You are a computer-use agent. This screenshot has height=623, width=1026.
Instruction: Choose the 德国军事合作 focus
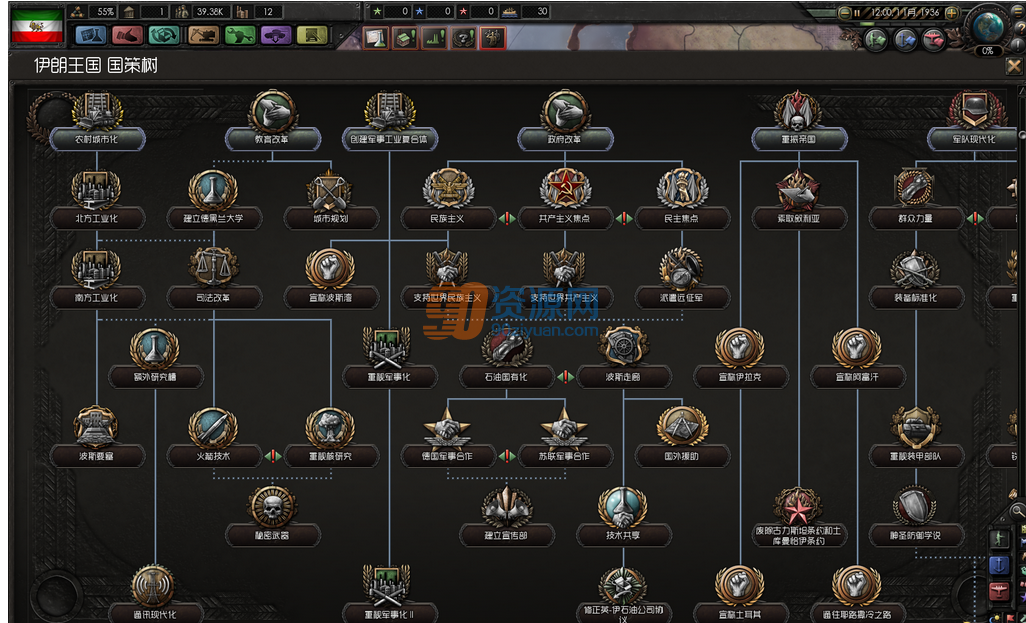[x=448, y=438]
